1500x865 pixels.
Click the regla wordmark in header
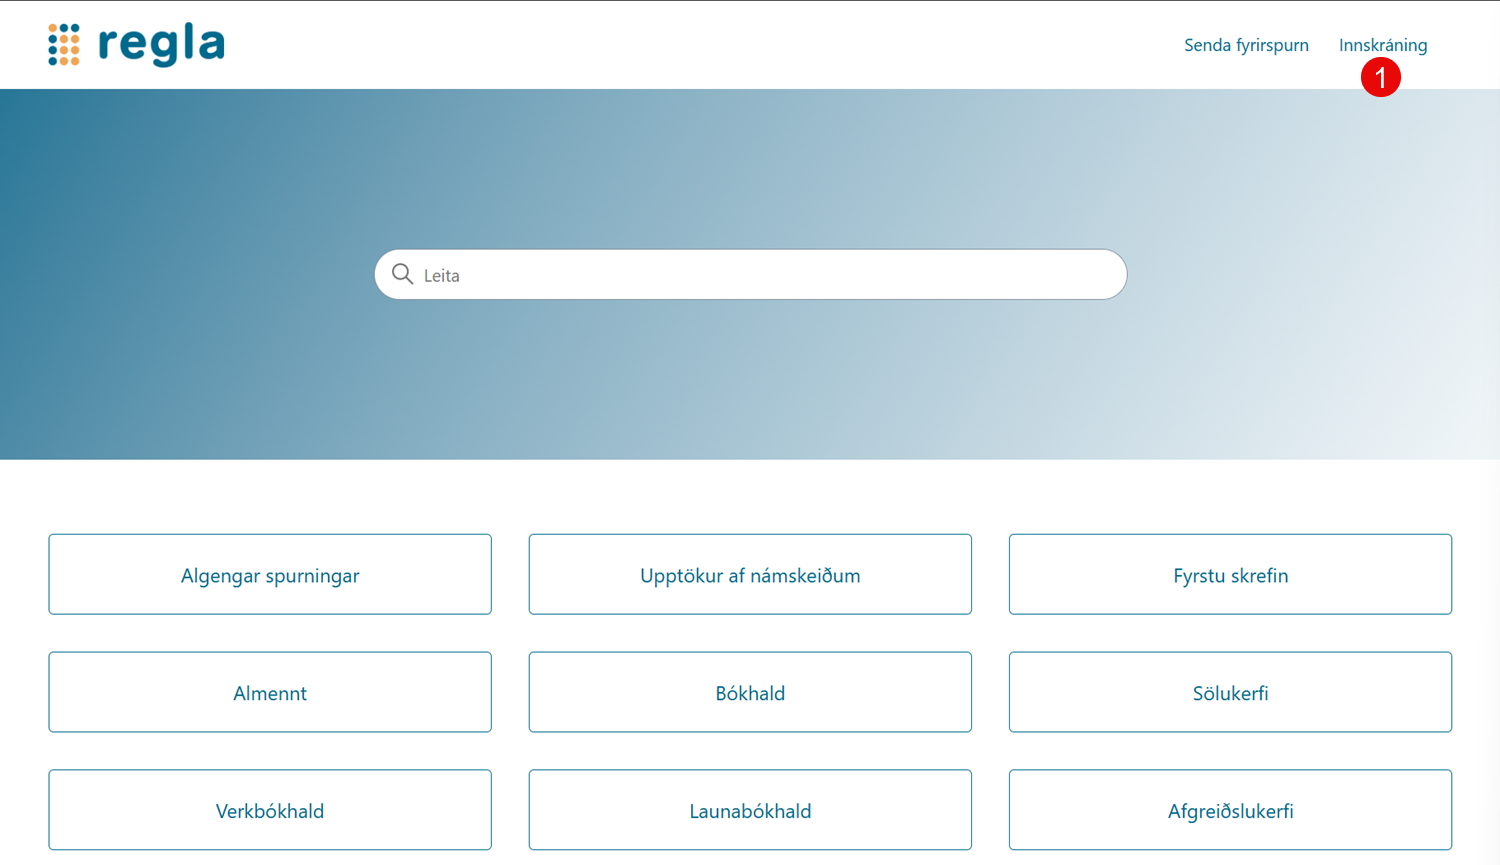pos(161,44)
